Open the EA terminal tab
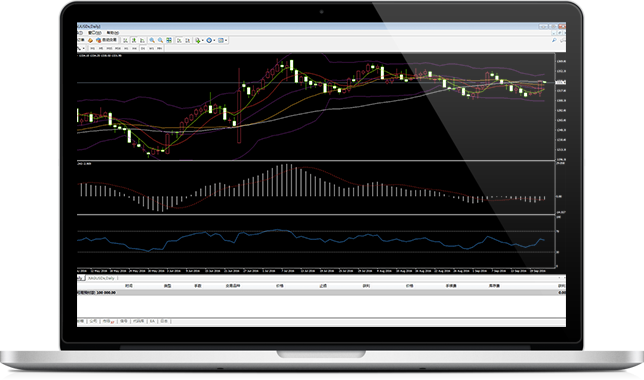644x380 pixels. pyautogui.click(x=152, y=321)
